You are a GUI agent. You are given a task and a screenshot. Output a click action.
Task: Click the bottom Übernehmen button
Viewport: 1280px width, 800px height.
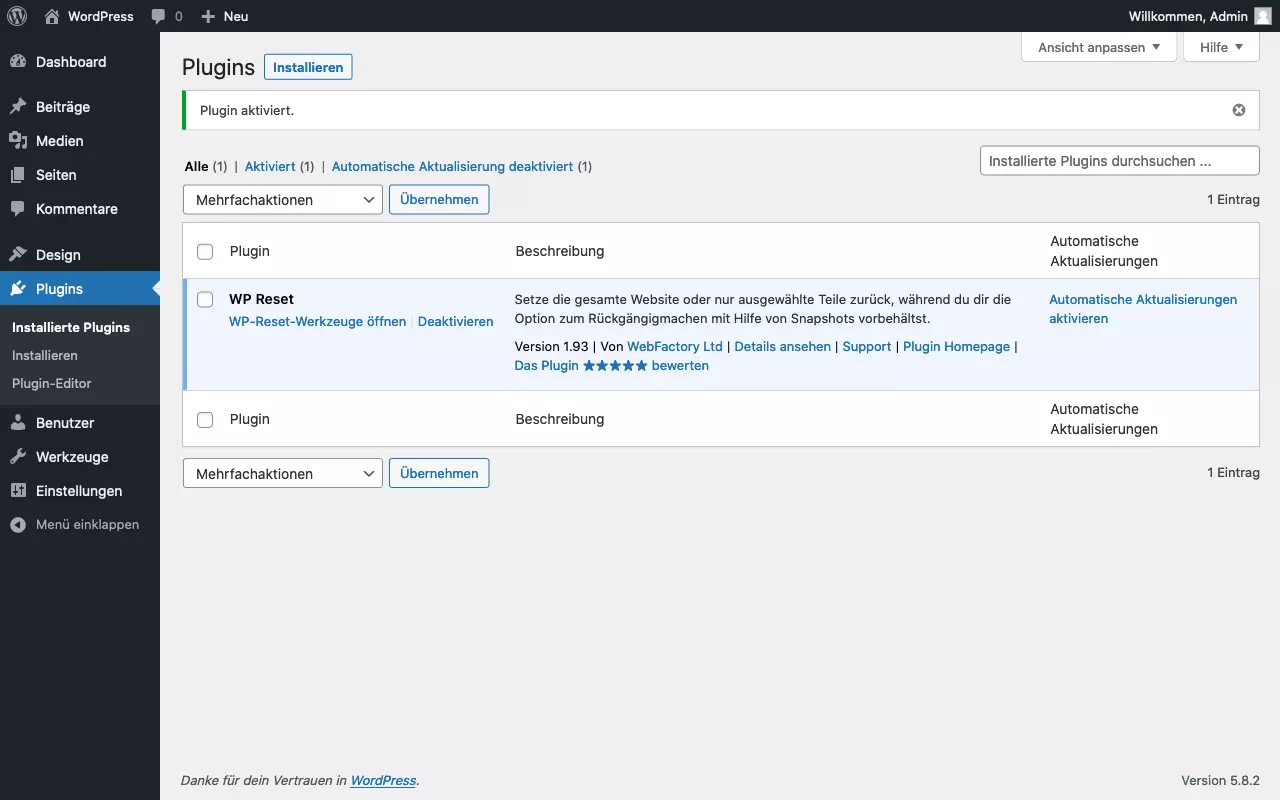click(439, 473)
